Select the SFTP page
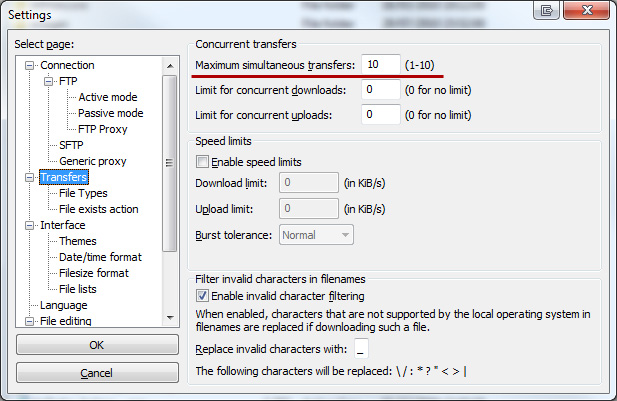 (71, 145)
